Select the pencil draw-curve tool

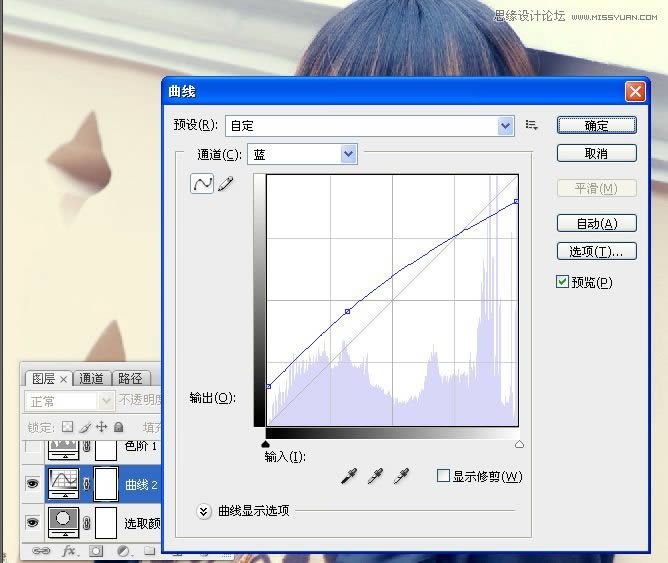[226, 184]
